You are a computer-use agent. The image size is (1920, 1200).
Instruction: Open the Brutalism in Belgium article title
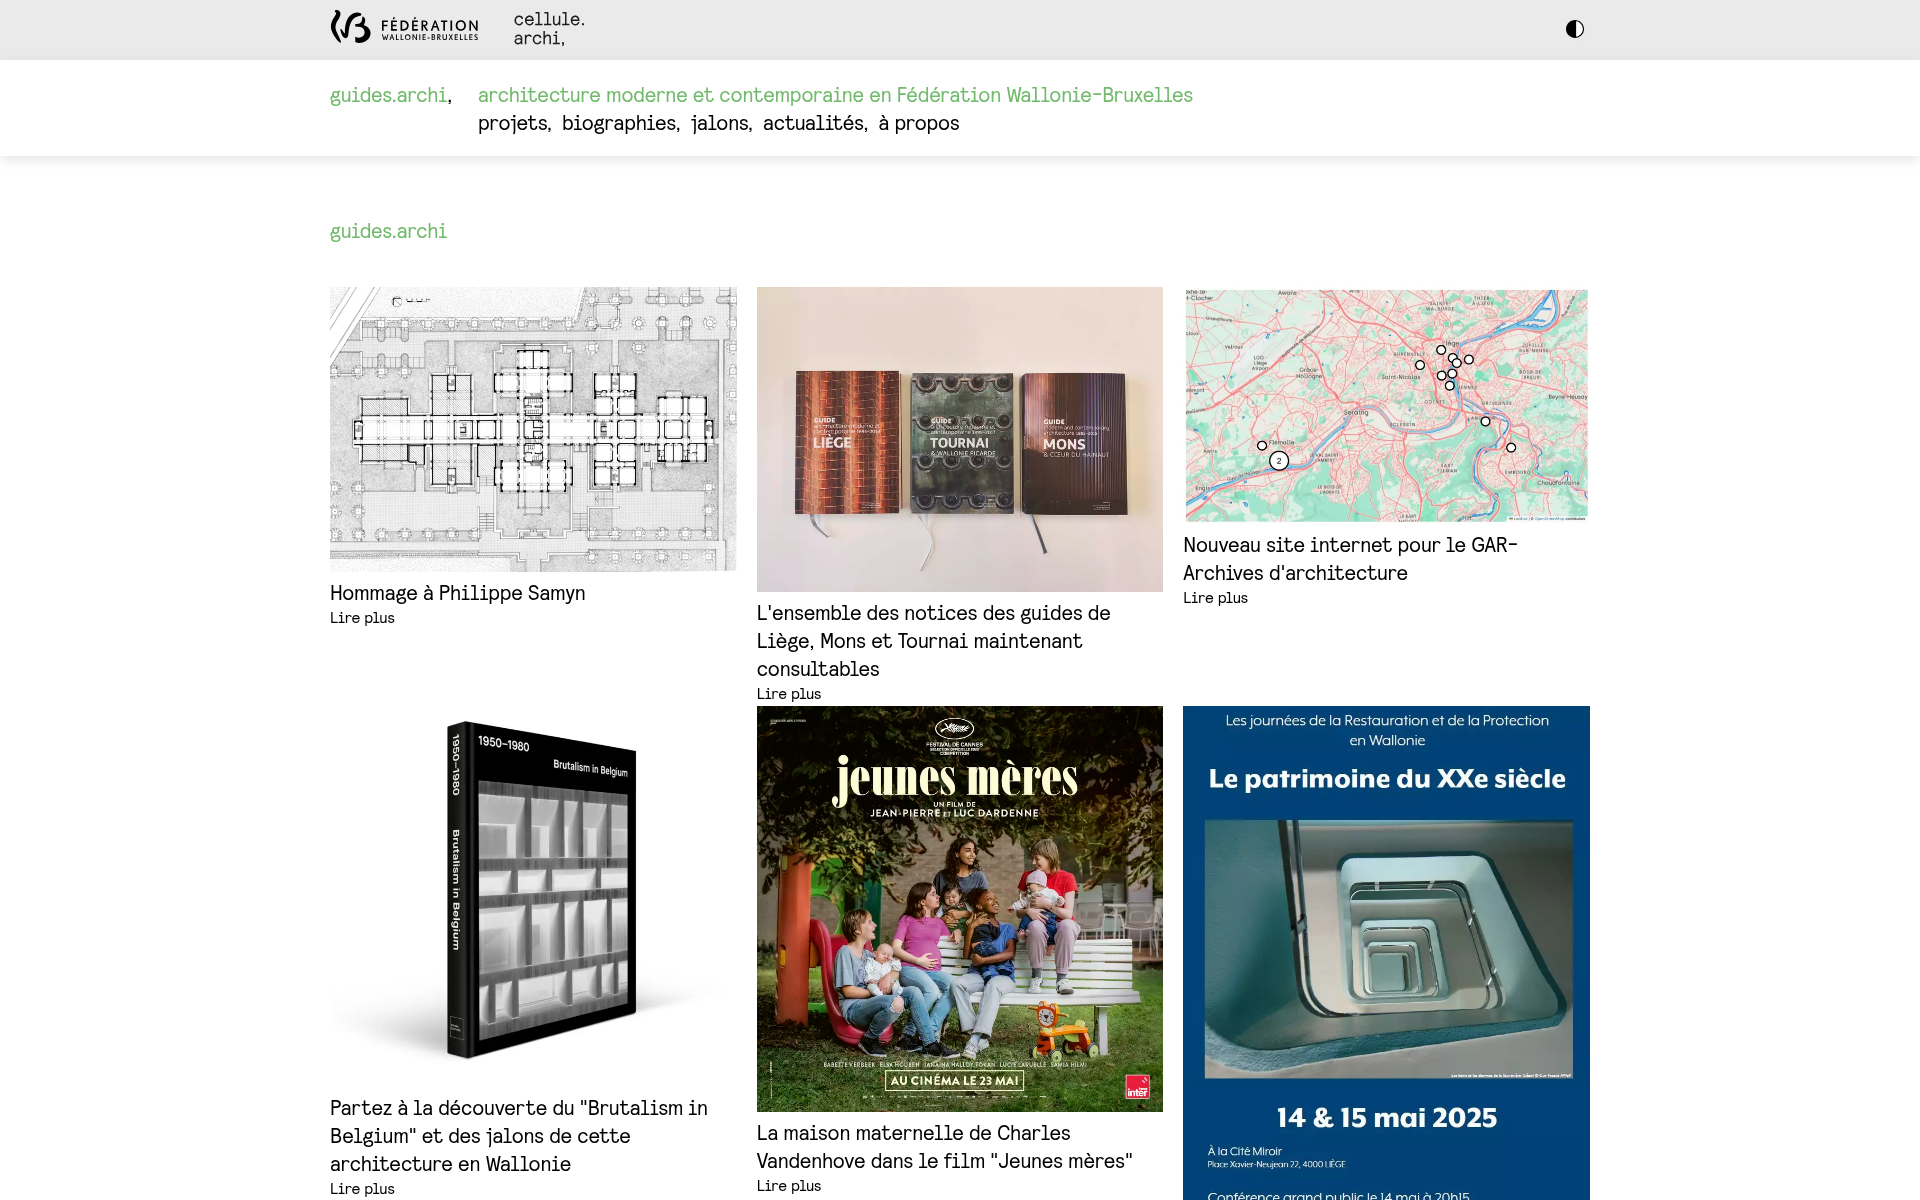coord(519,1136)
